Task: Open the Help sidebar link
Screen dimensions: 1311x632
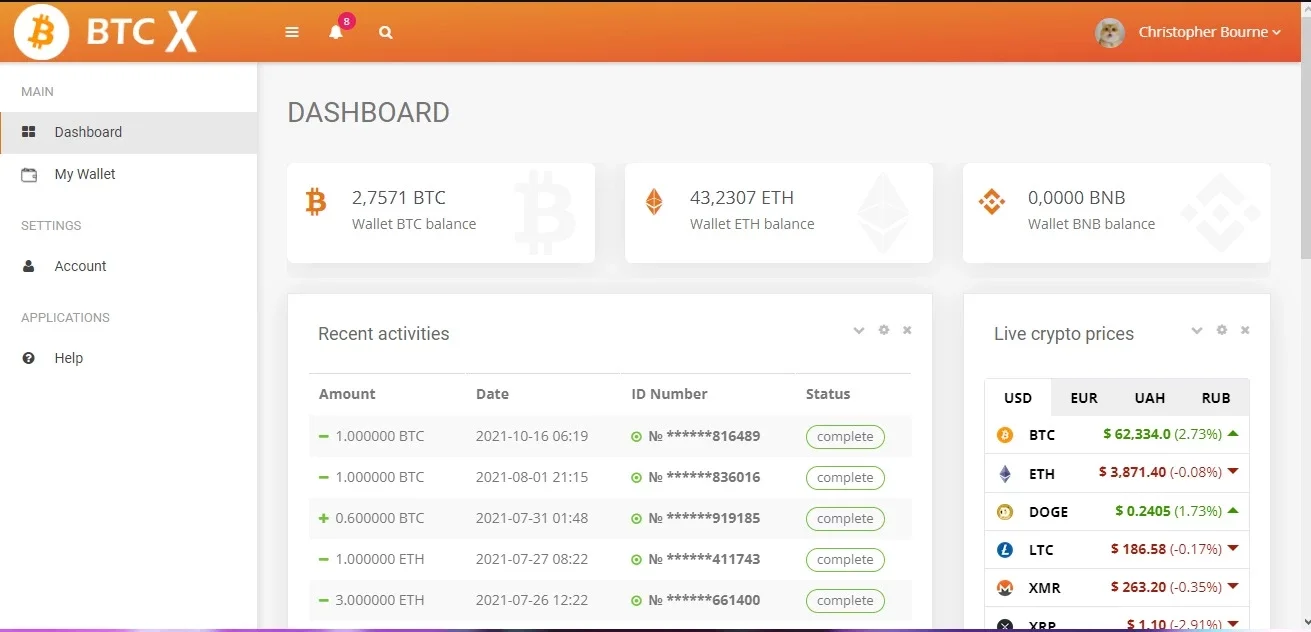Action: tap(128, 358)
